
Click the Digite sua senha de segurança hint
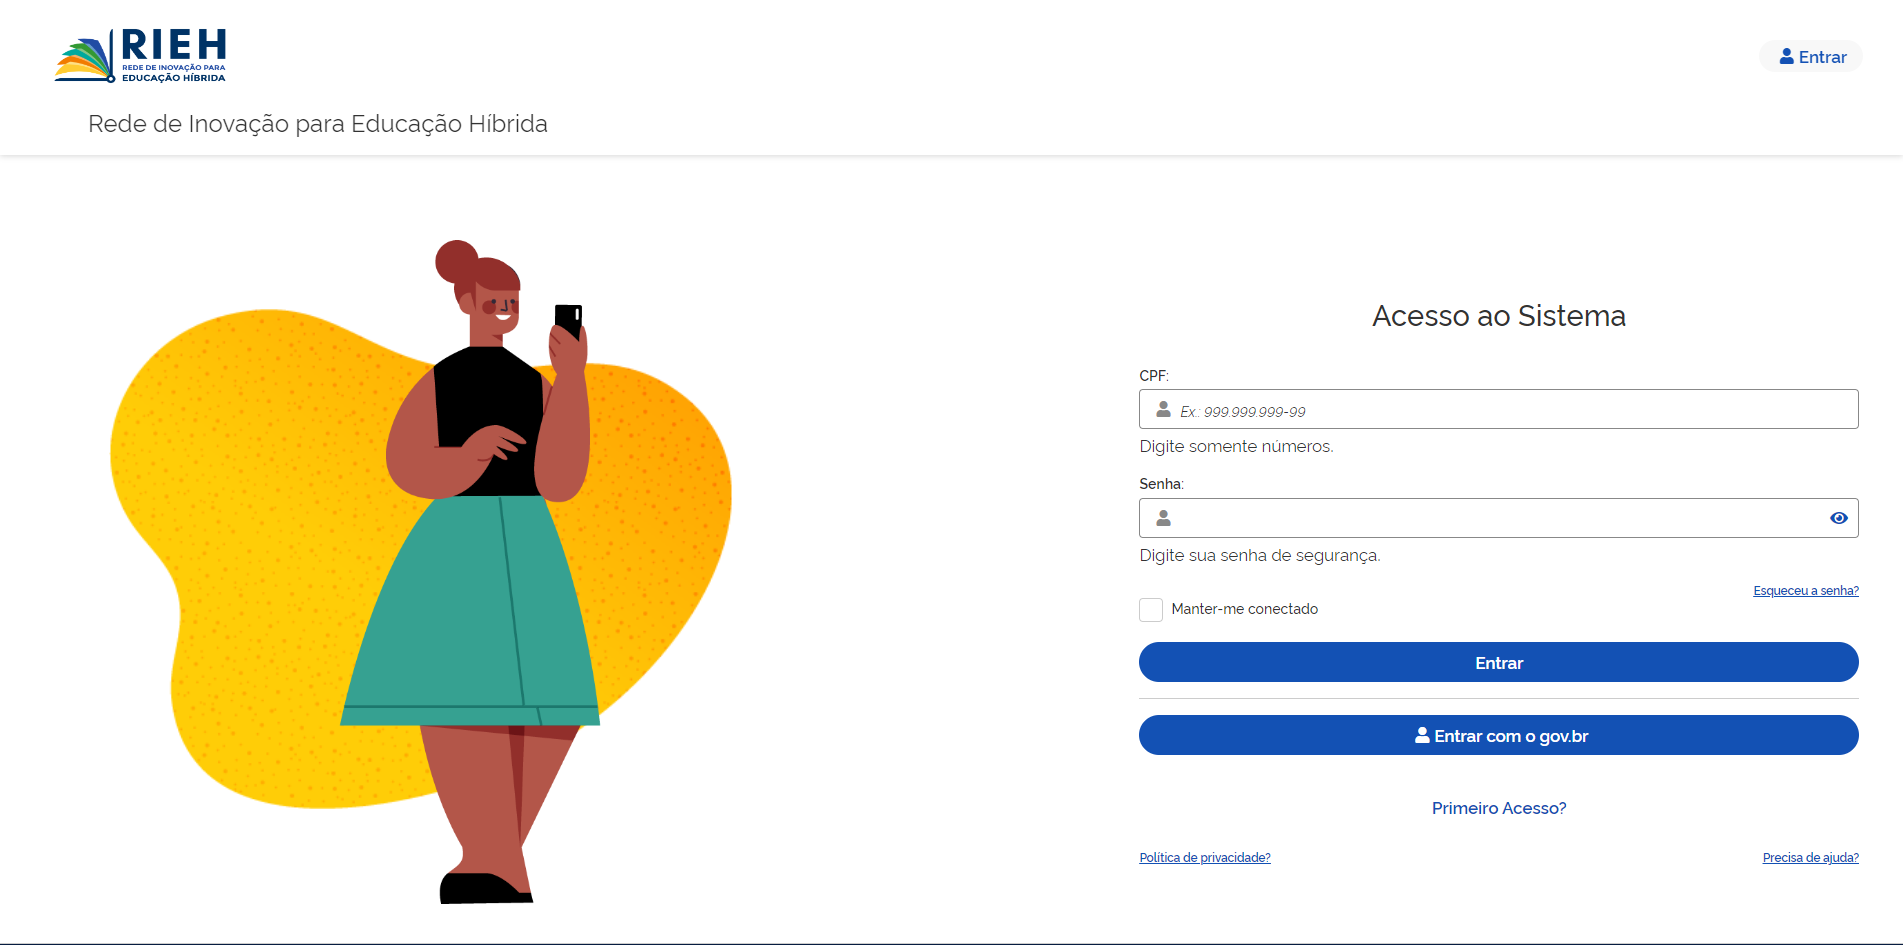[x=1259, y=555]
